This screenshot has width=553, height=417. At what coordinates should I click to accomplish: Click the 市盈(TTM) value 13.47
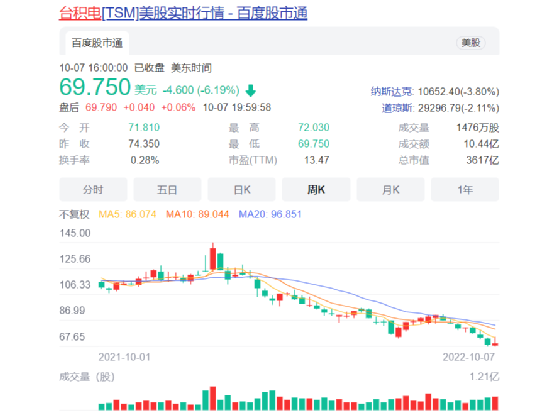[x=316, y=160]
